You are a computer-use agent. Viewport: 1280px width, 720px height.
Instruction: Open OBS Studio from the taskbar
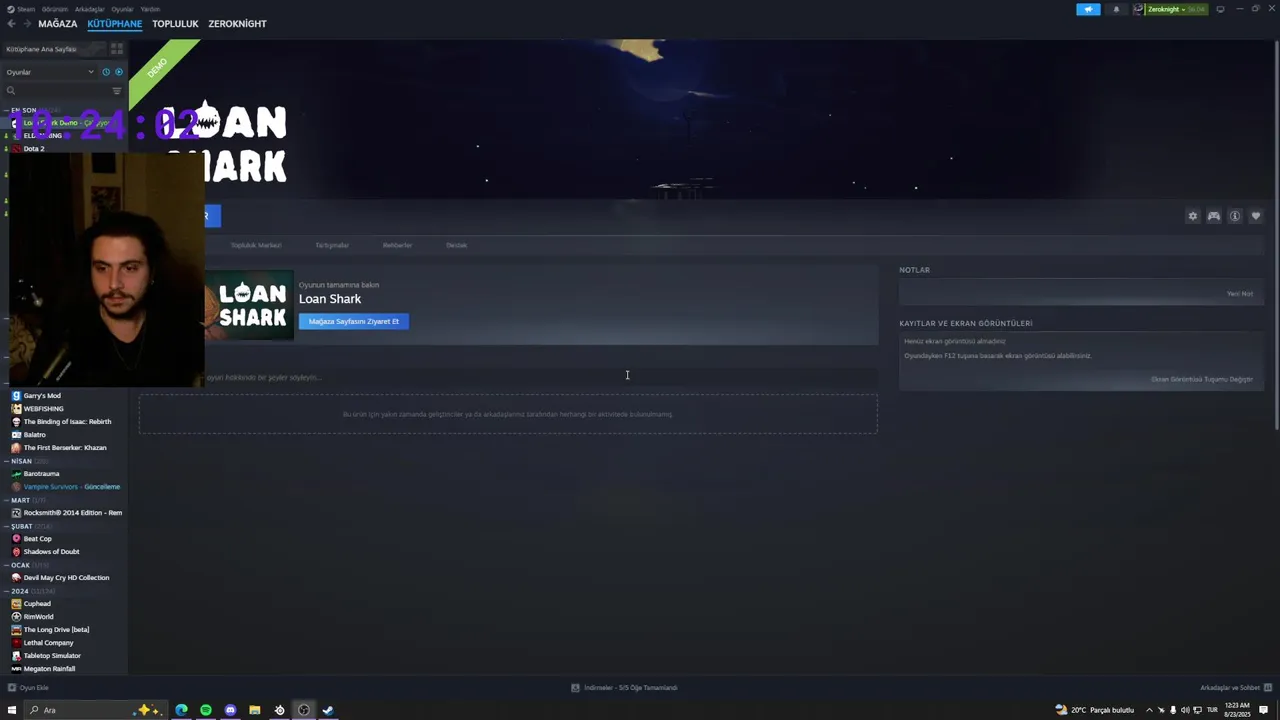pos(304,710)
